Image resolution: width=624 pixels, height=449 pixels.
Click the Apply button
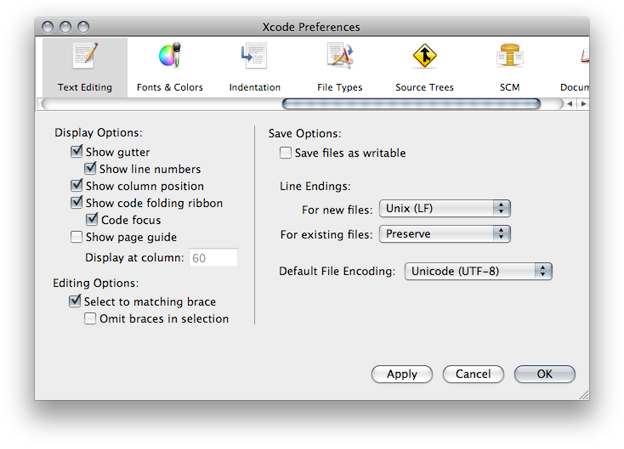click(x=402, y=374)
